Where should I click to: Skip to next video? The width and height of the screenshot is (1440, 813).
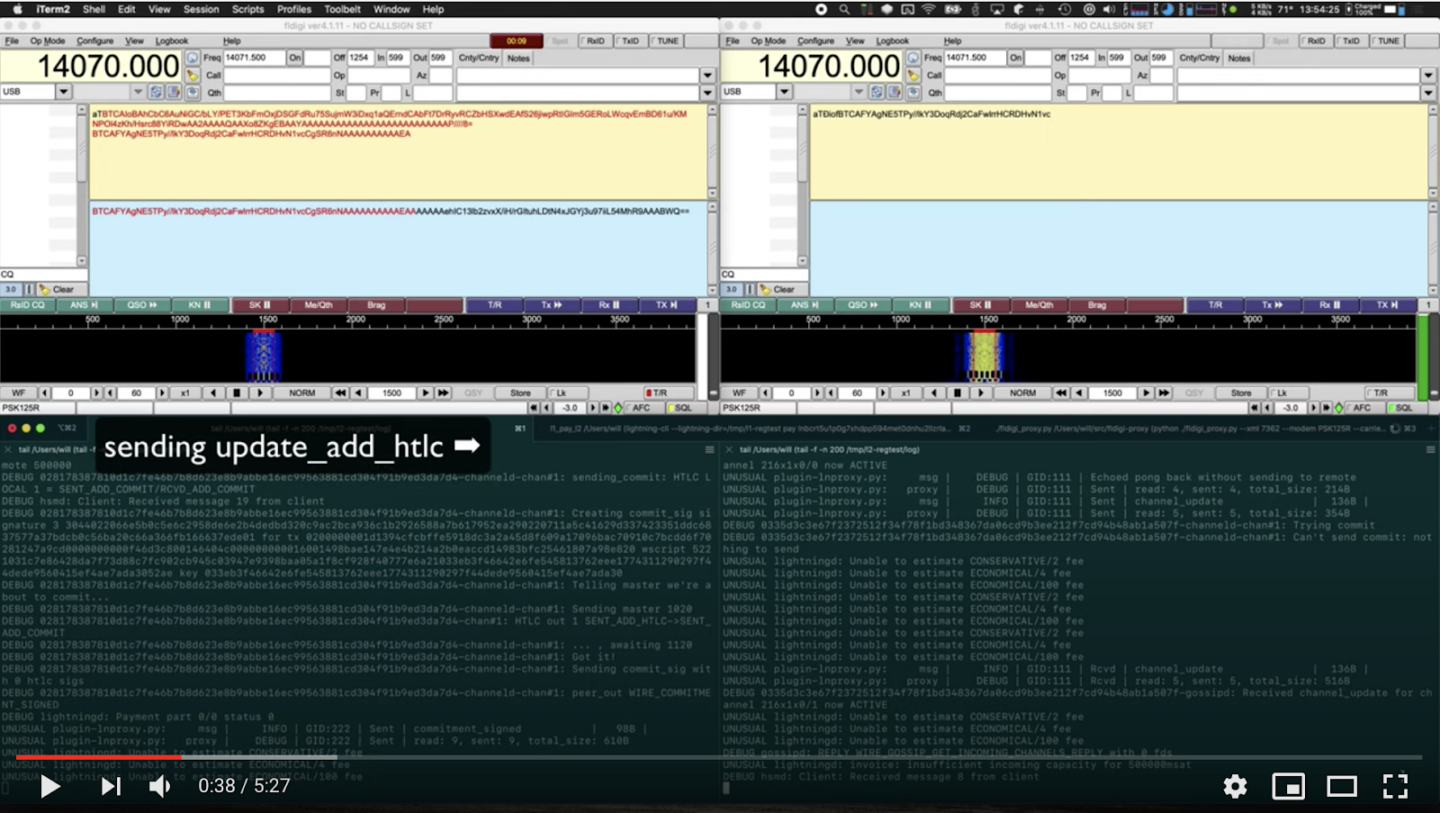point(110,787)
